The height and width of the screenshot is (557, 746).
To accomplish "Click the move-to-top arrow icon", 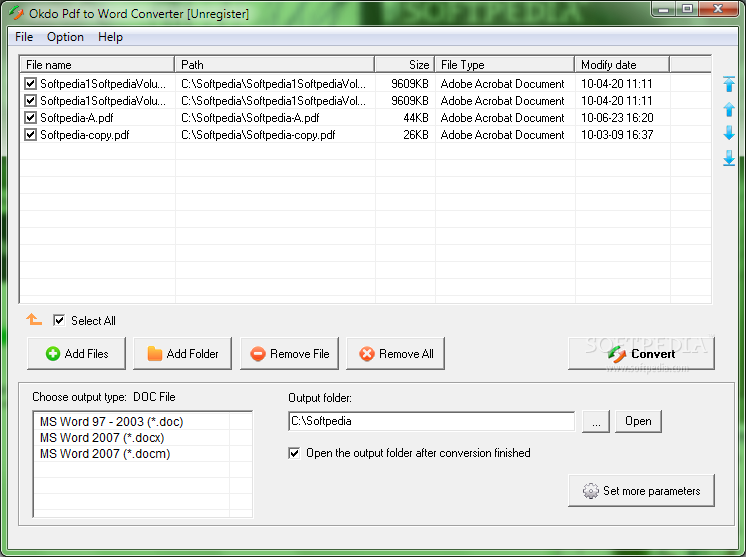I will (x=728, y=84).
